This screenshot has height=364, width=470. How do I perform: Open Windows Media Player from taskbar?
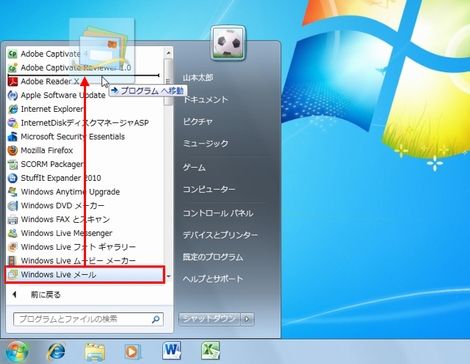pyautogui.click(x=133, y=352)
